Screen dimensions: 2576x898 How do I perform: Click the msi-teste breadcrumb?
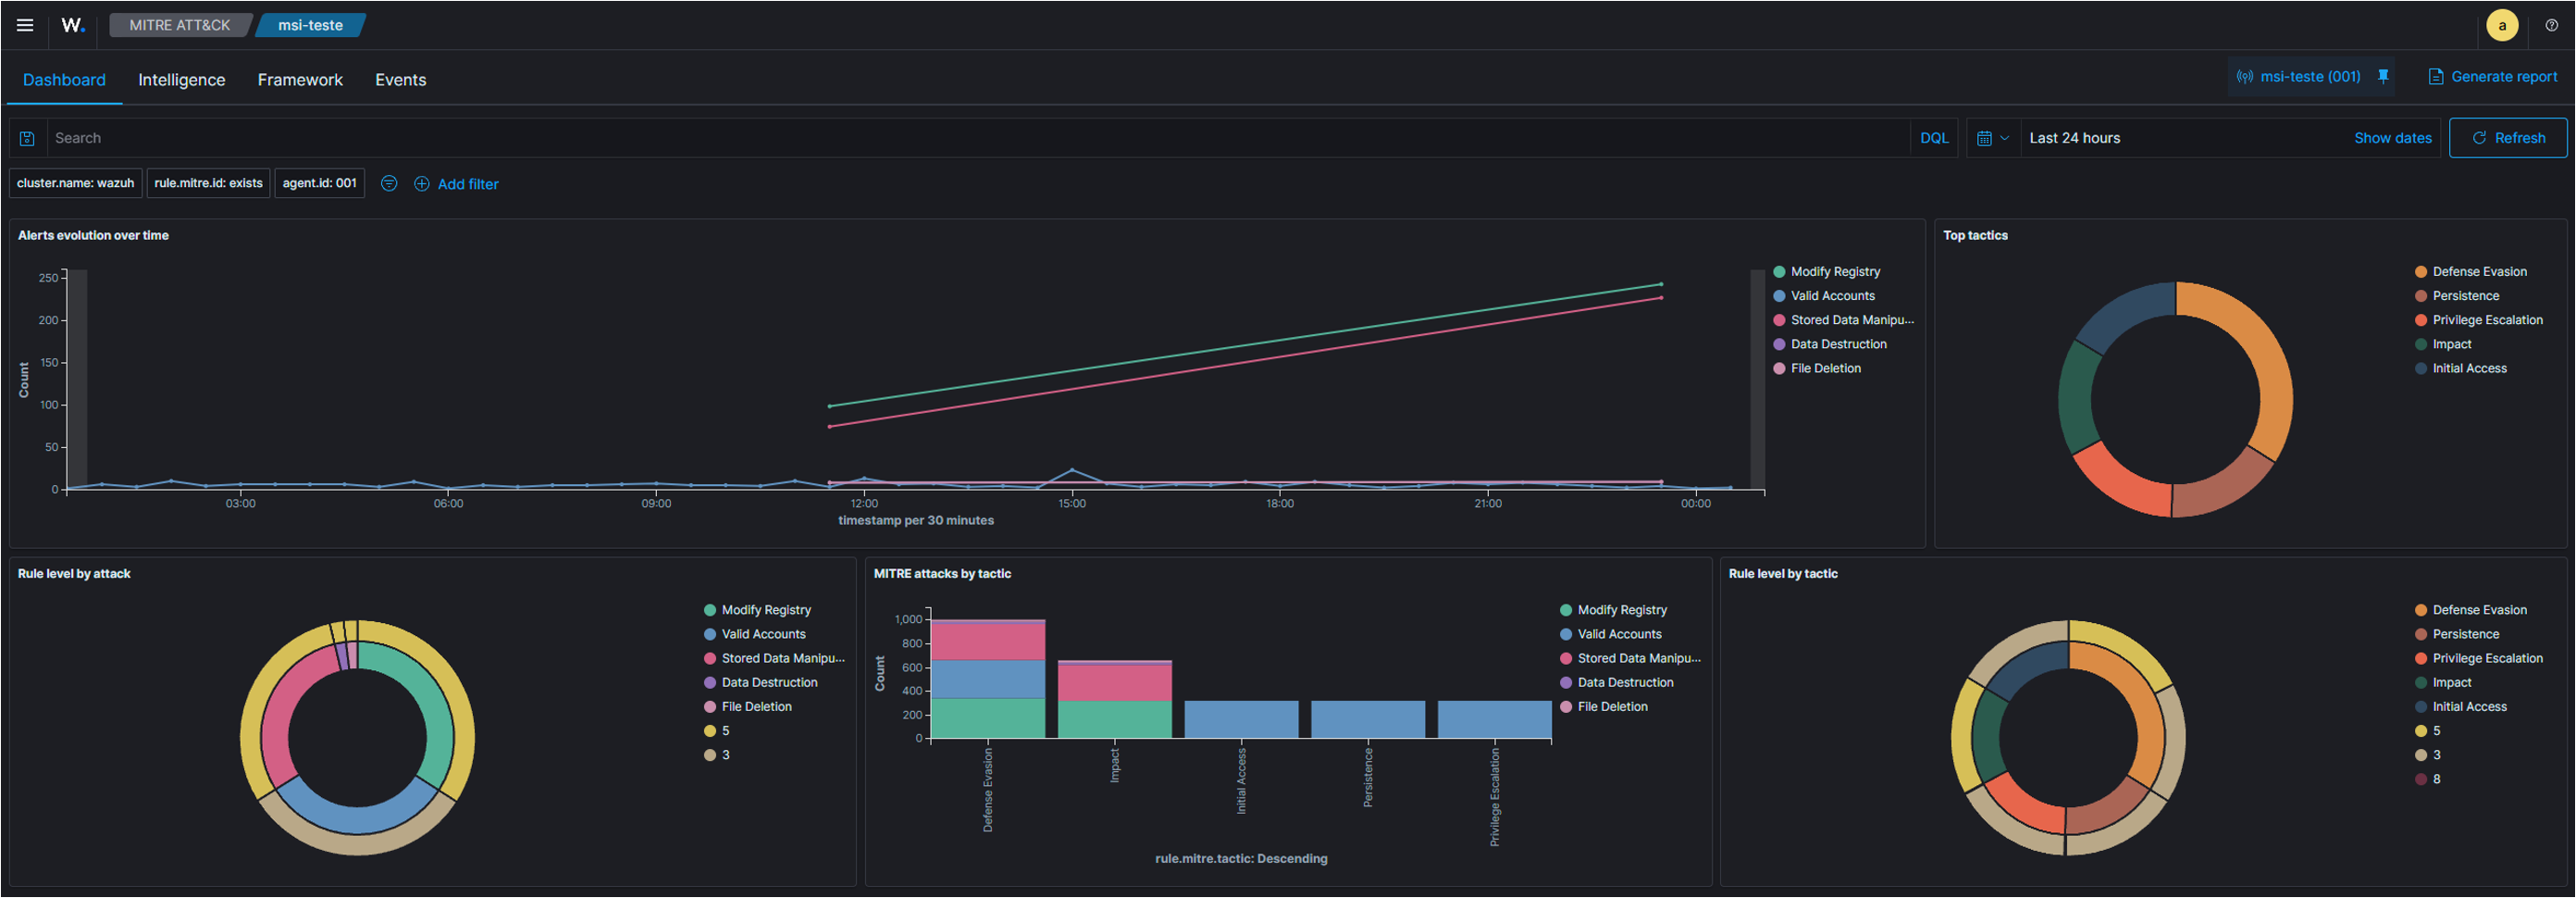coord(310,25)
